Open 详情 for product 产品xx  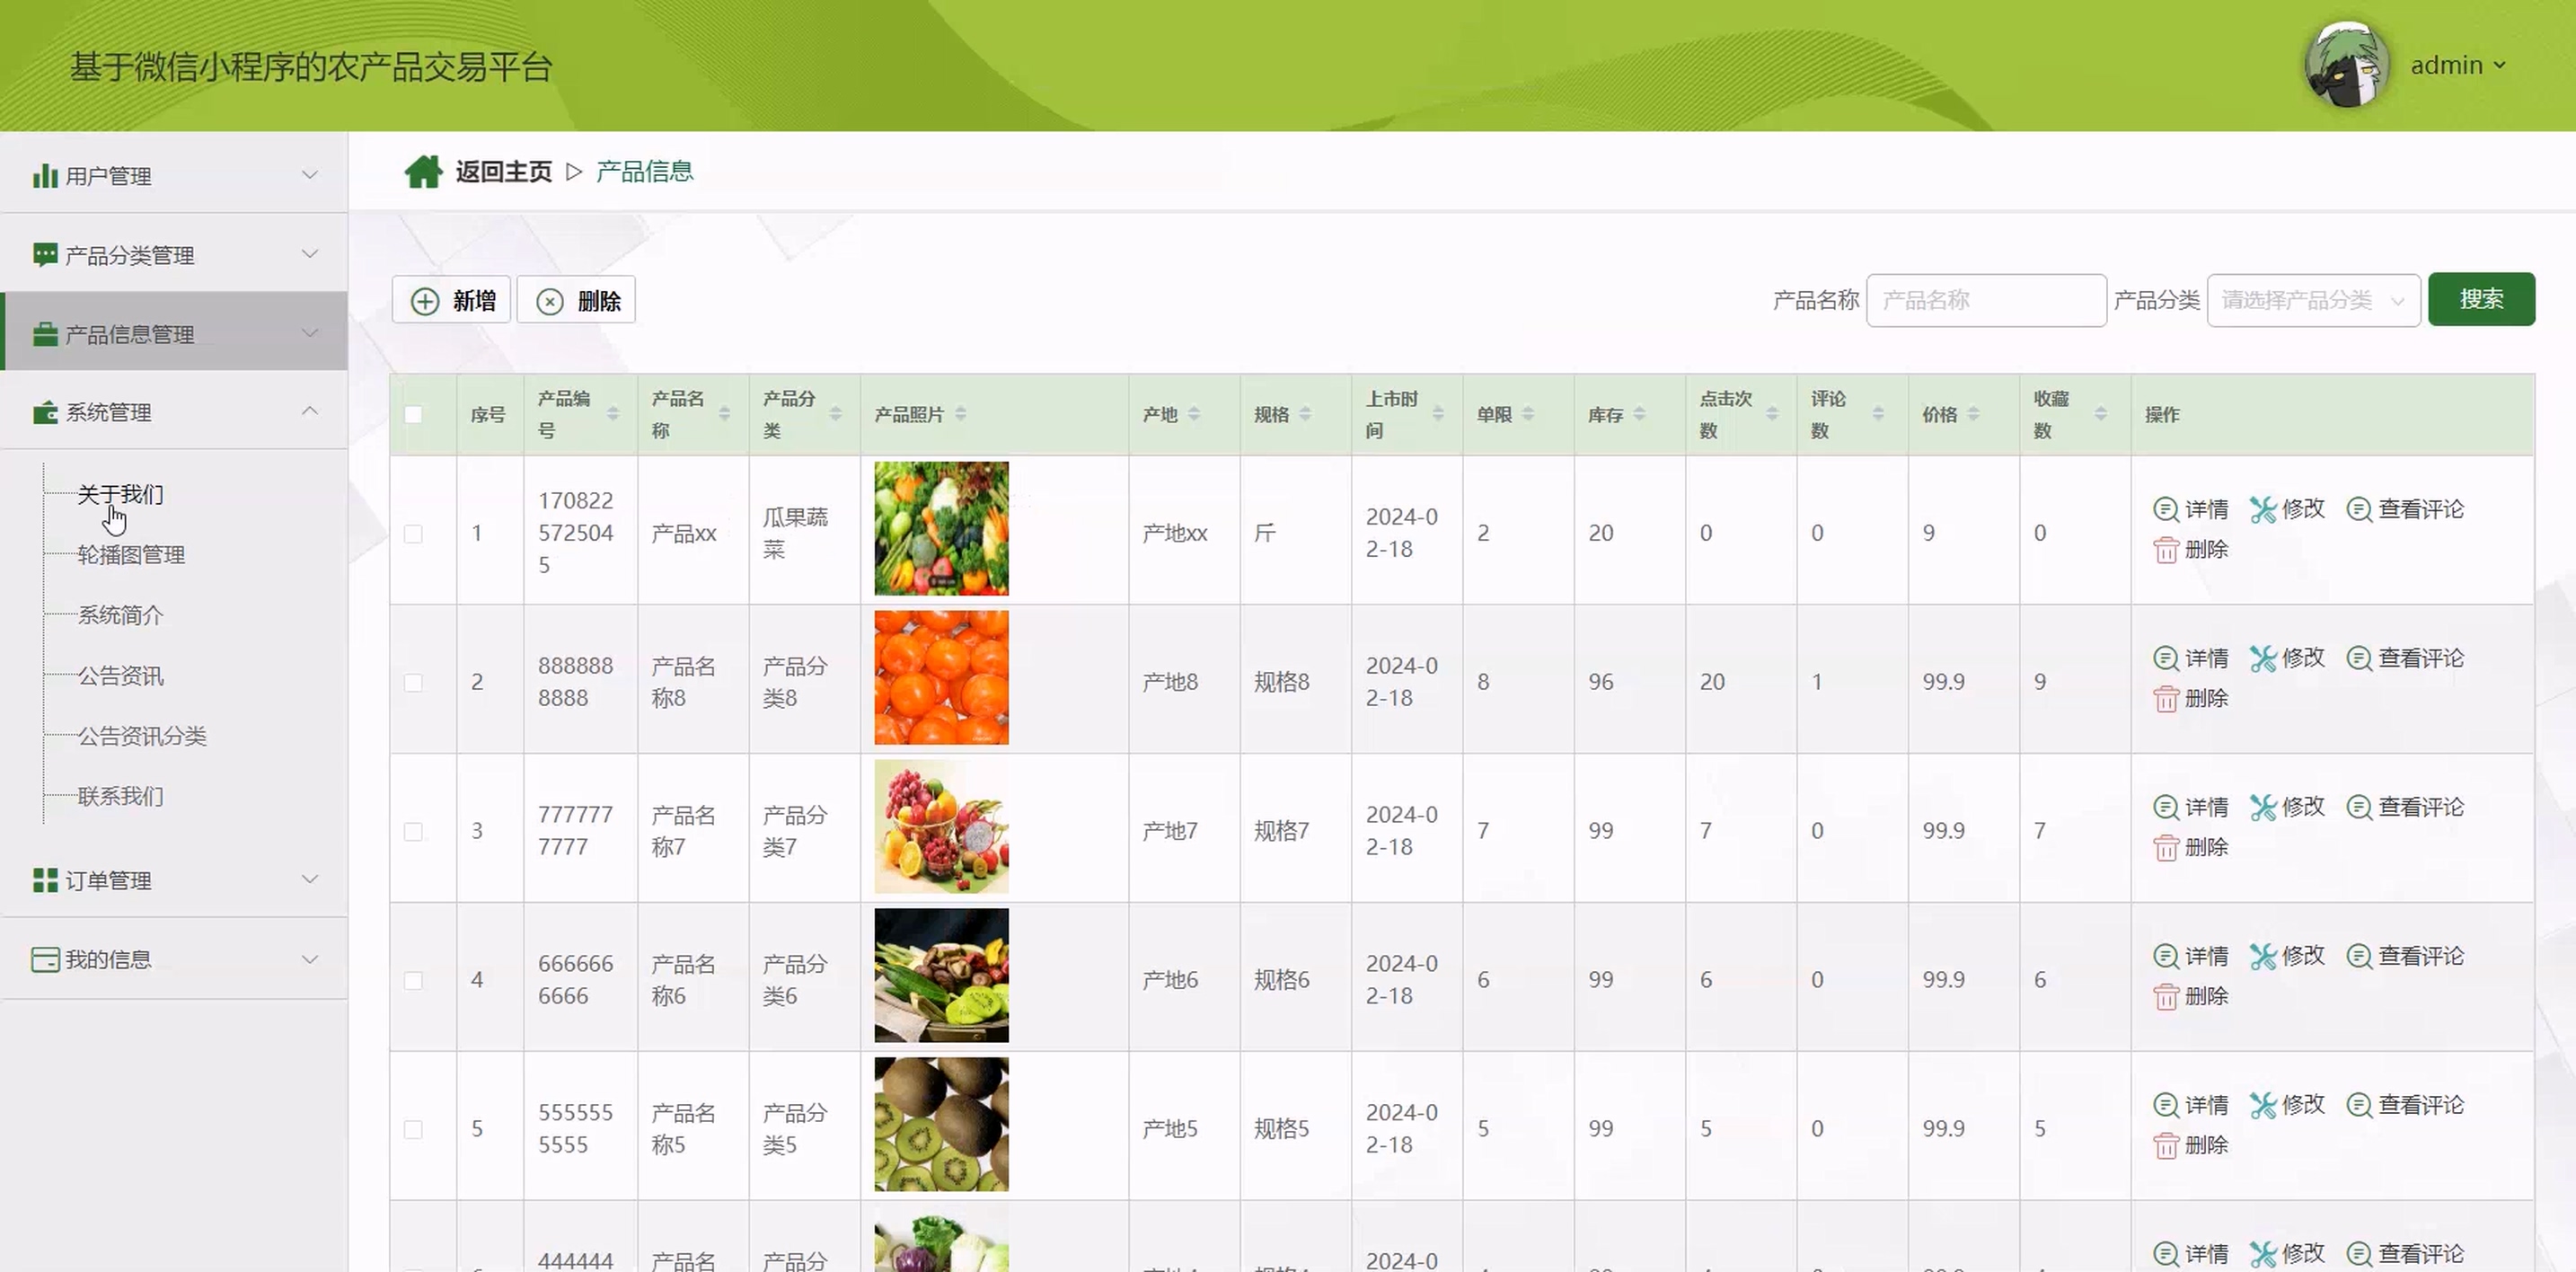click(2191, 509)
